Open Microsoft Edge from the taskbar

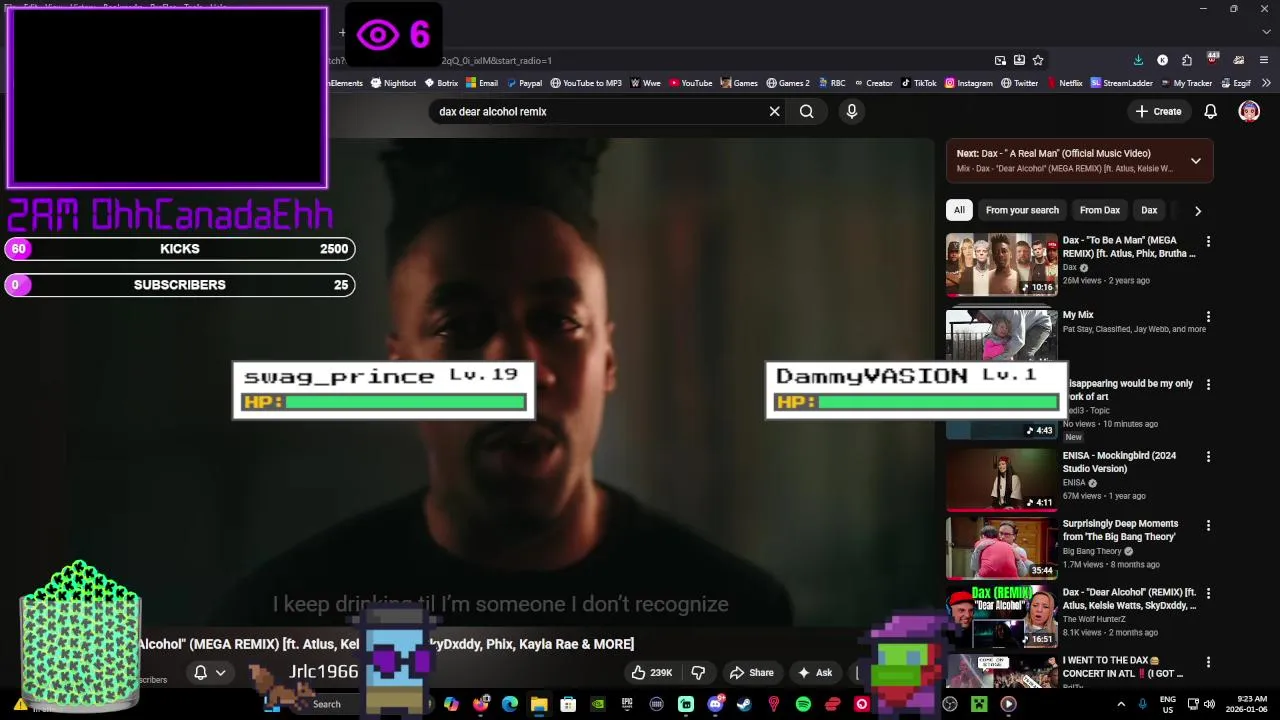(510, 704)
